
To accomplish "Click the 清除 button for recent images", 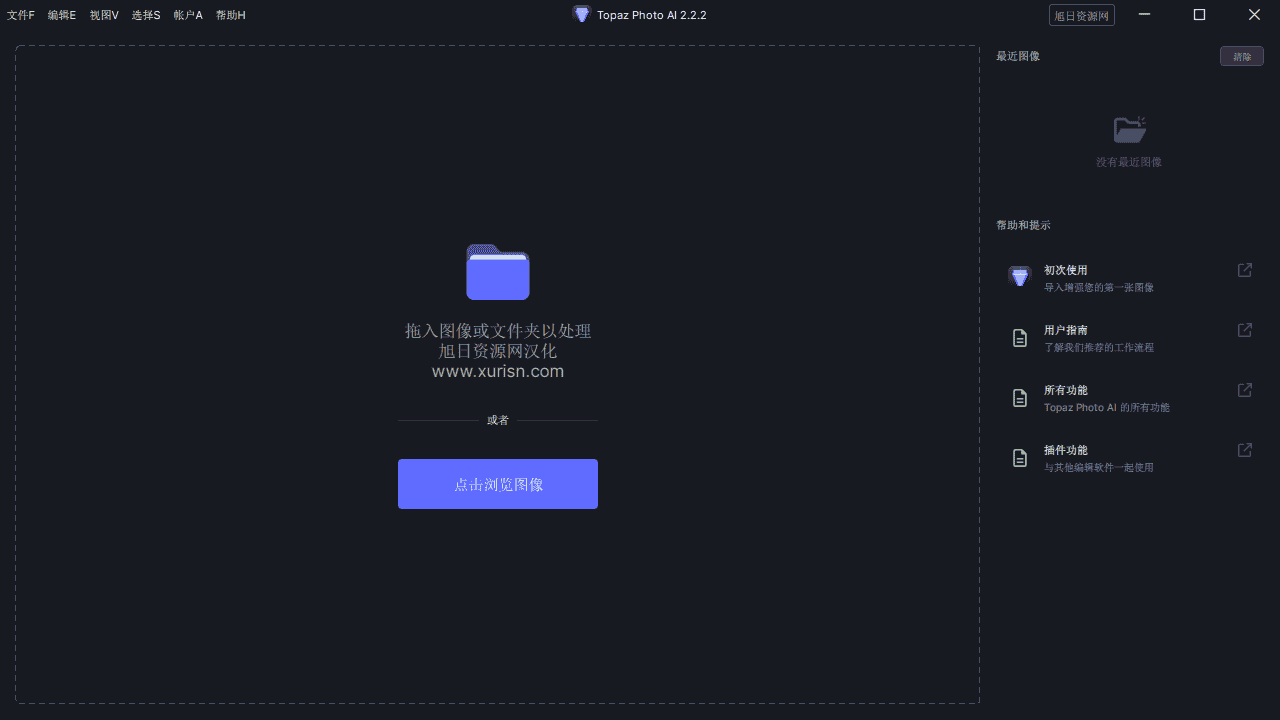I will [x=1241, y=57].
